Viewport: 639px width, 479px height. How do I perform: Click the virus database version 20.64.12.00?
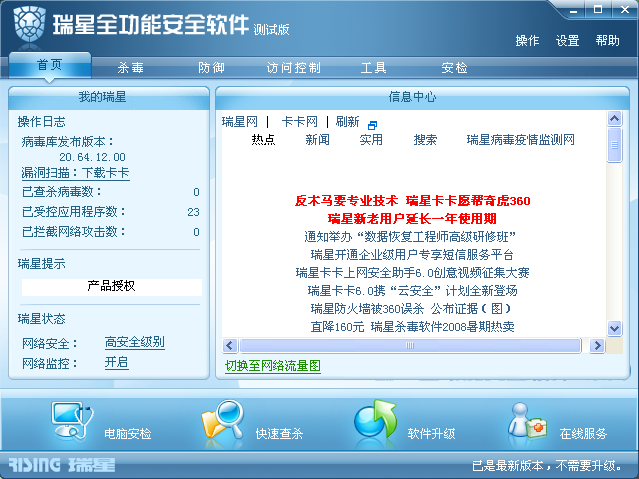[93, 157]
